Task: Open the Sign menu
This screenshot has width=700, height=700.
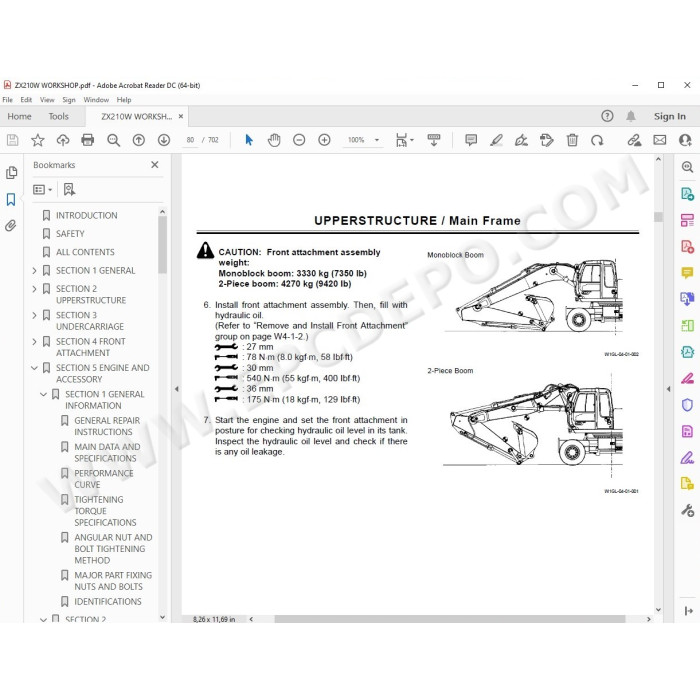Action: [x=69, y=100]
